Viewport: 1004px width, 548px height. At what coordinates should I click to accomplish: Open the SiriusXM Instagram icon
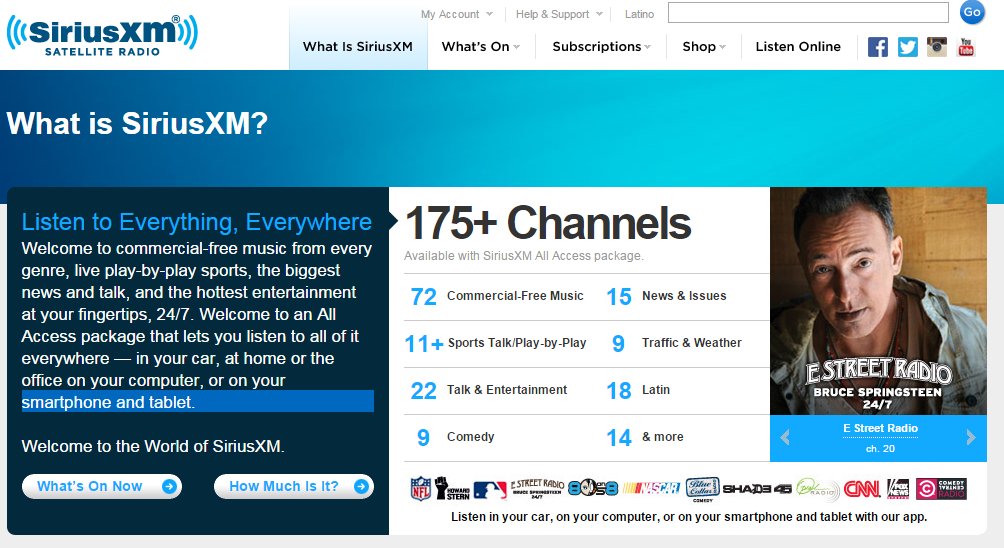(937, 47)
